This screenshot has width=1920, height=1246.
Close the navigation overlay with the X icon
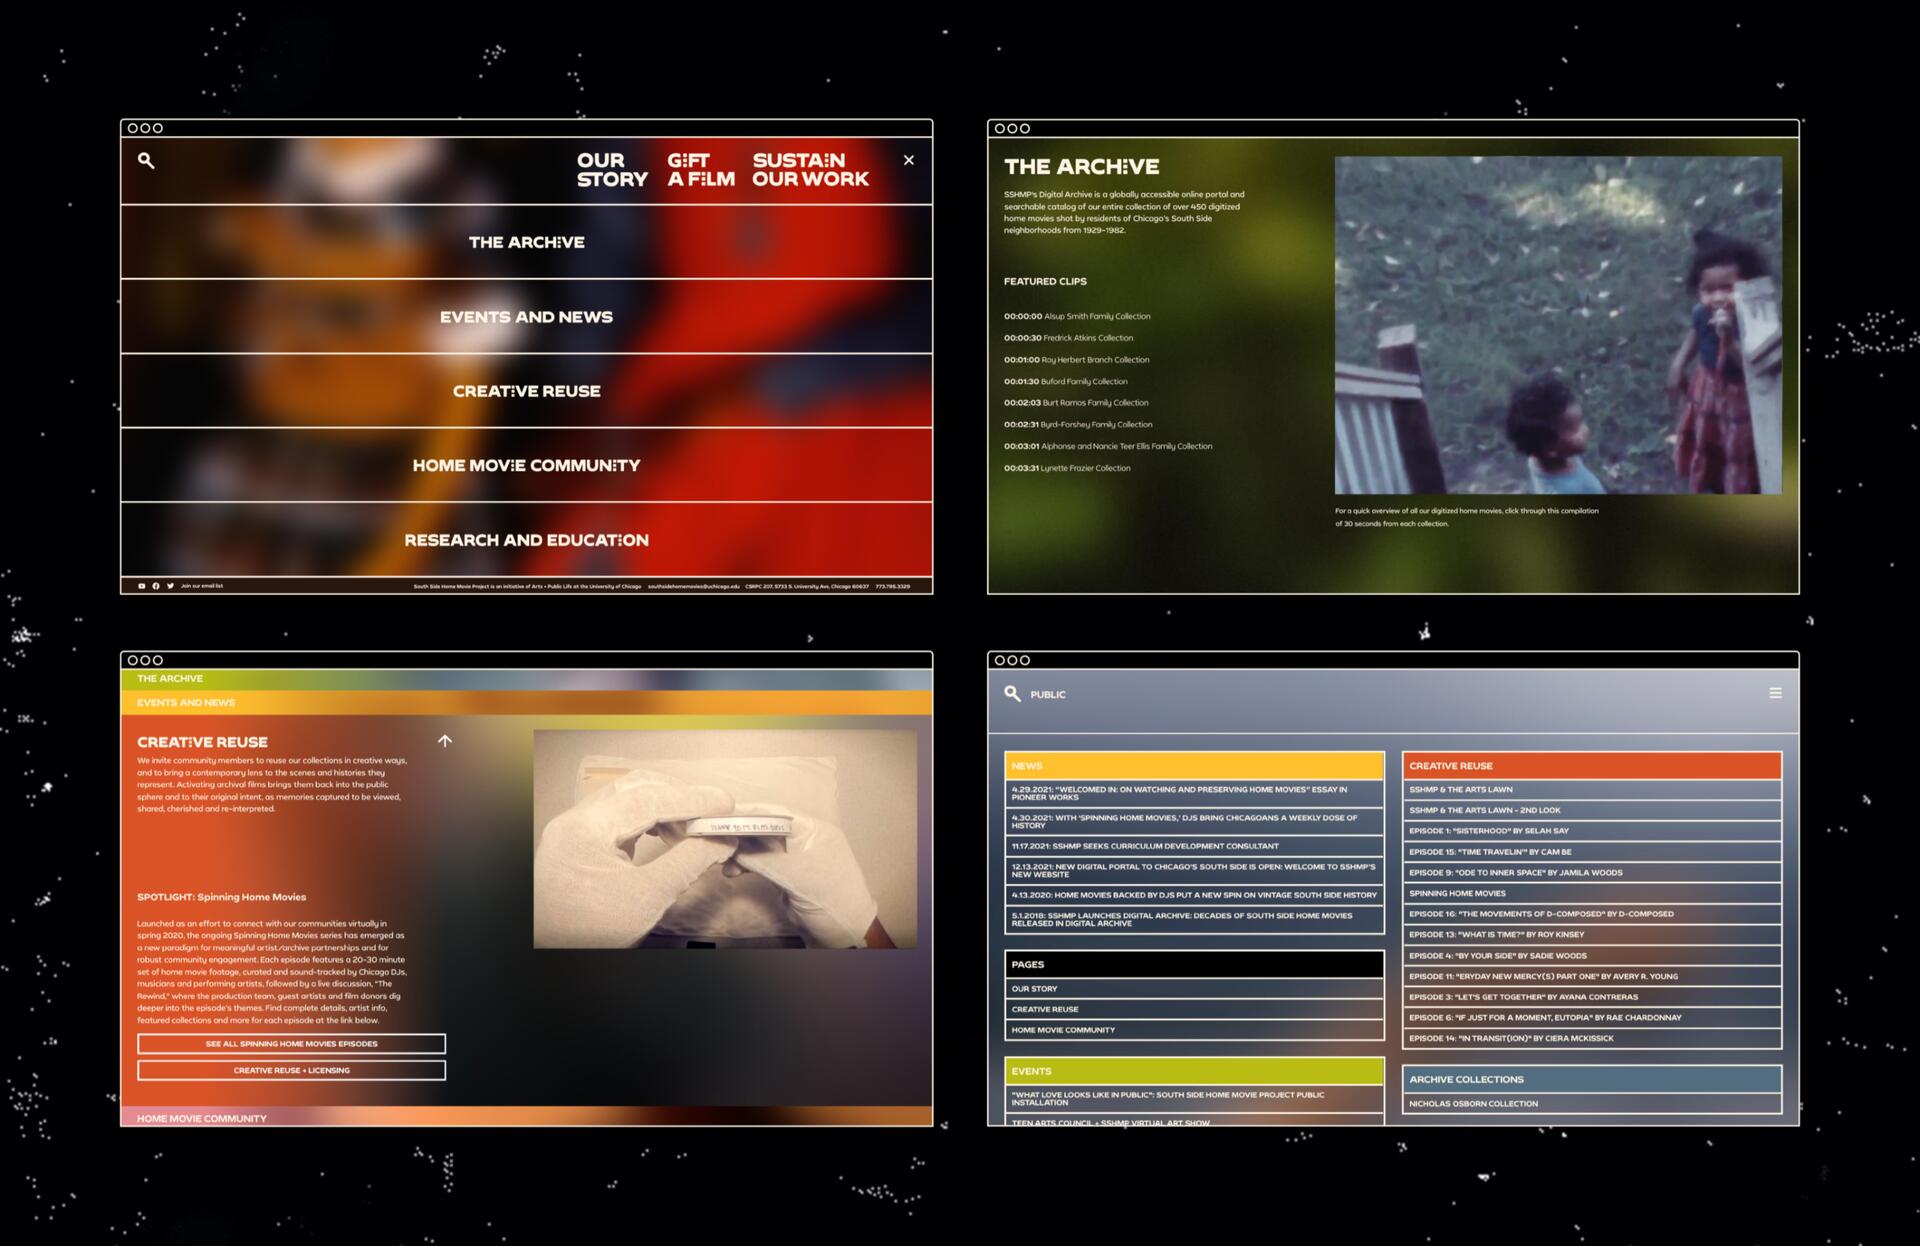(x=908, y=159)
